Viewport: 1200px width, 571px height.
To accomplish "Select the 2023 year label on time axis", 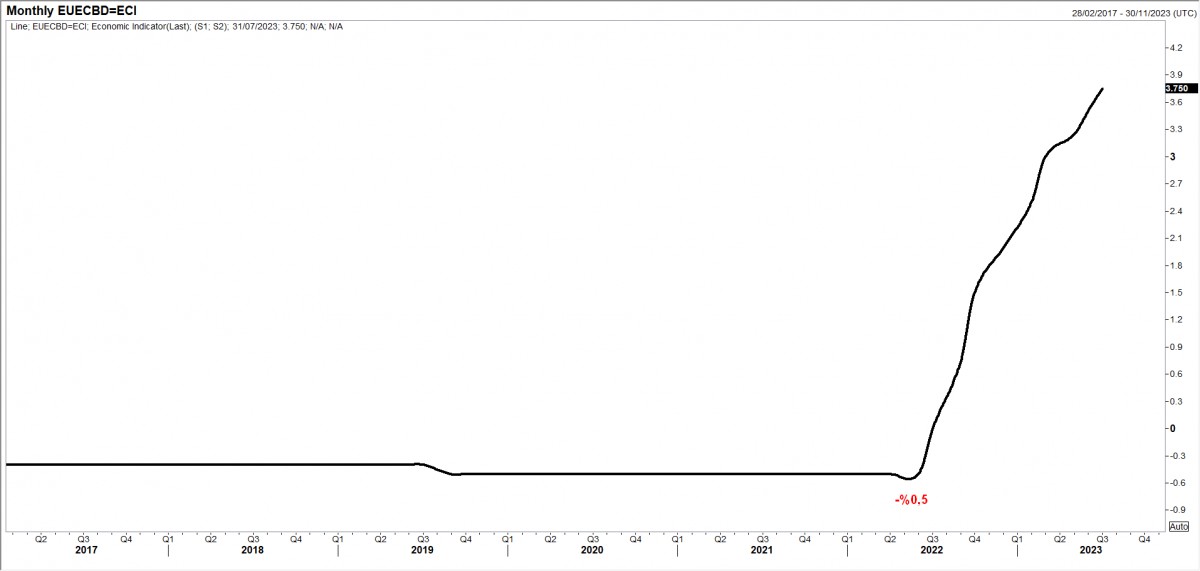I will tap(1090, 550).
